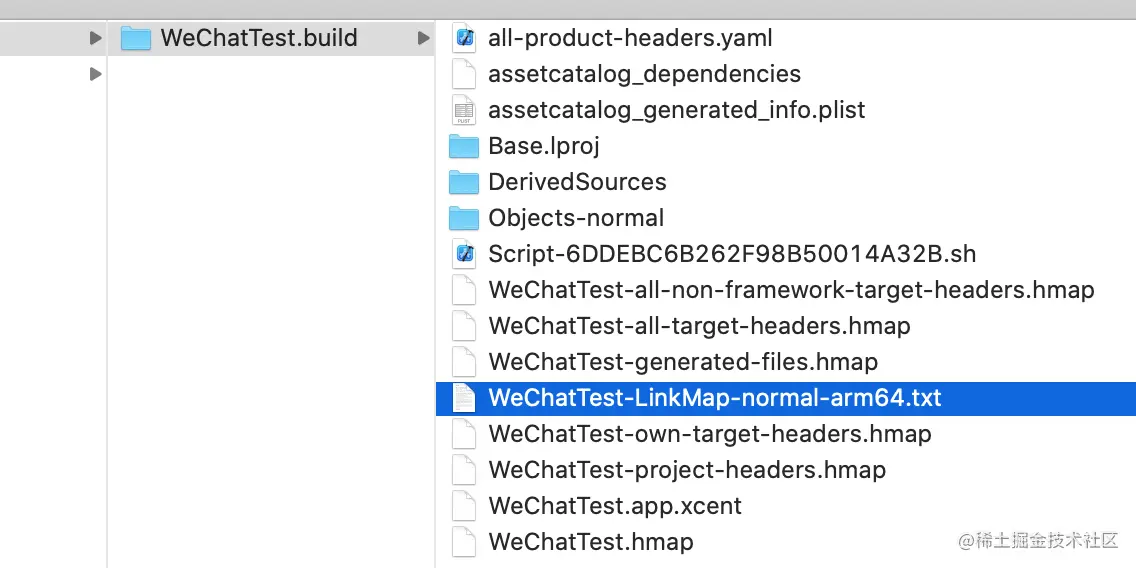Click disclosure arrow in row below WeChatTest.build
Image resolution: width=1136 pixels, height=568 pixels.
pos(95,74)
